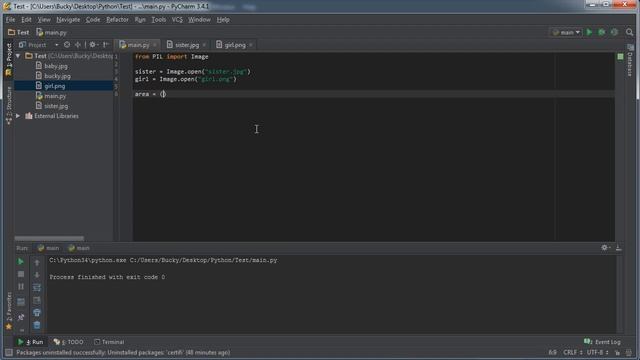Hide the Run tool window

pos(618,248)
